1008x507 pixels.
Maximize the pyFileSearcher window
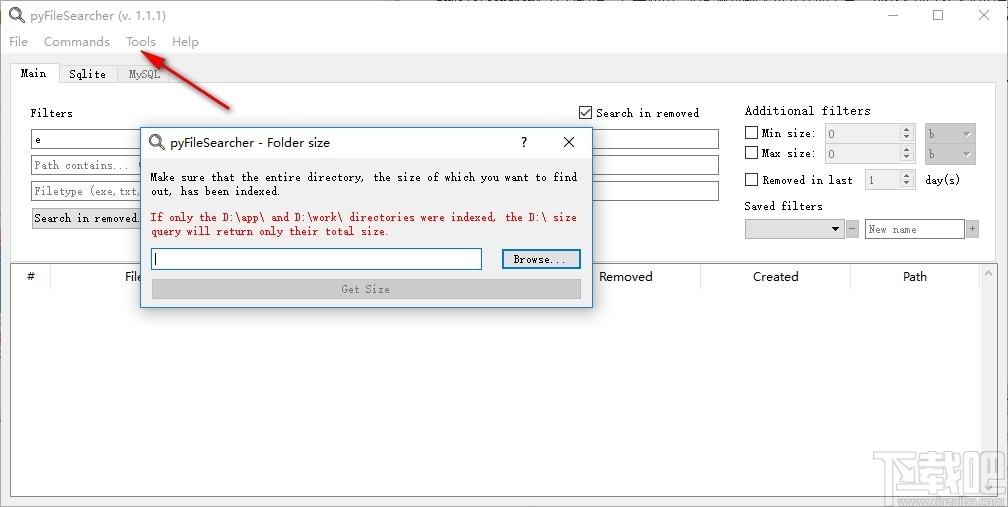pyautogui.click(x=938, y=15)
